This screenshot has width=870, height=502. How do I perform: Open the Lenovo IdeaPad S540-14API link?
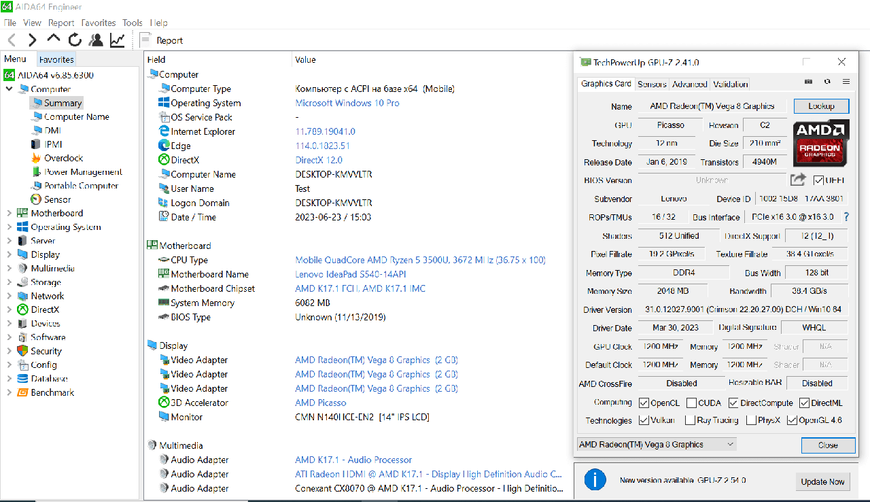tap(350, 274)
